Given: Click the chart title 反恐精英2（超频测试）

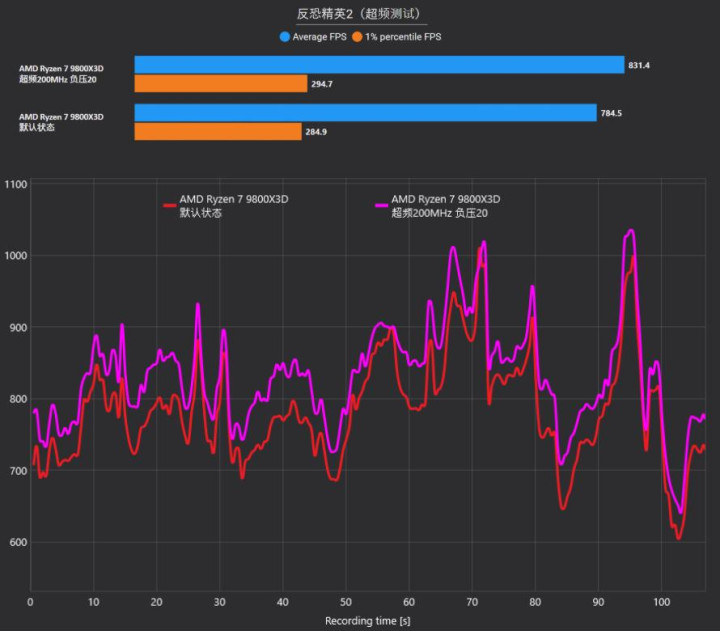Looking at the screenshot, I should pyautogui.click(x=361, y=14).
